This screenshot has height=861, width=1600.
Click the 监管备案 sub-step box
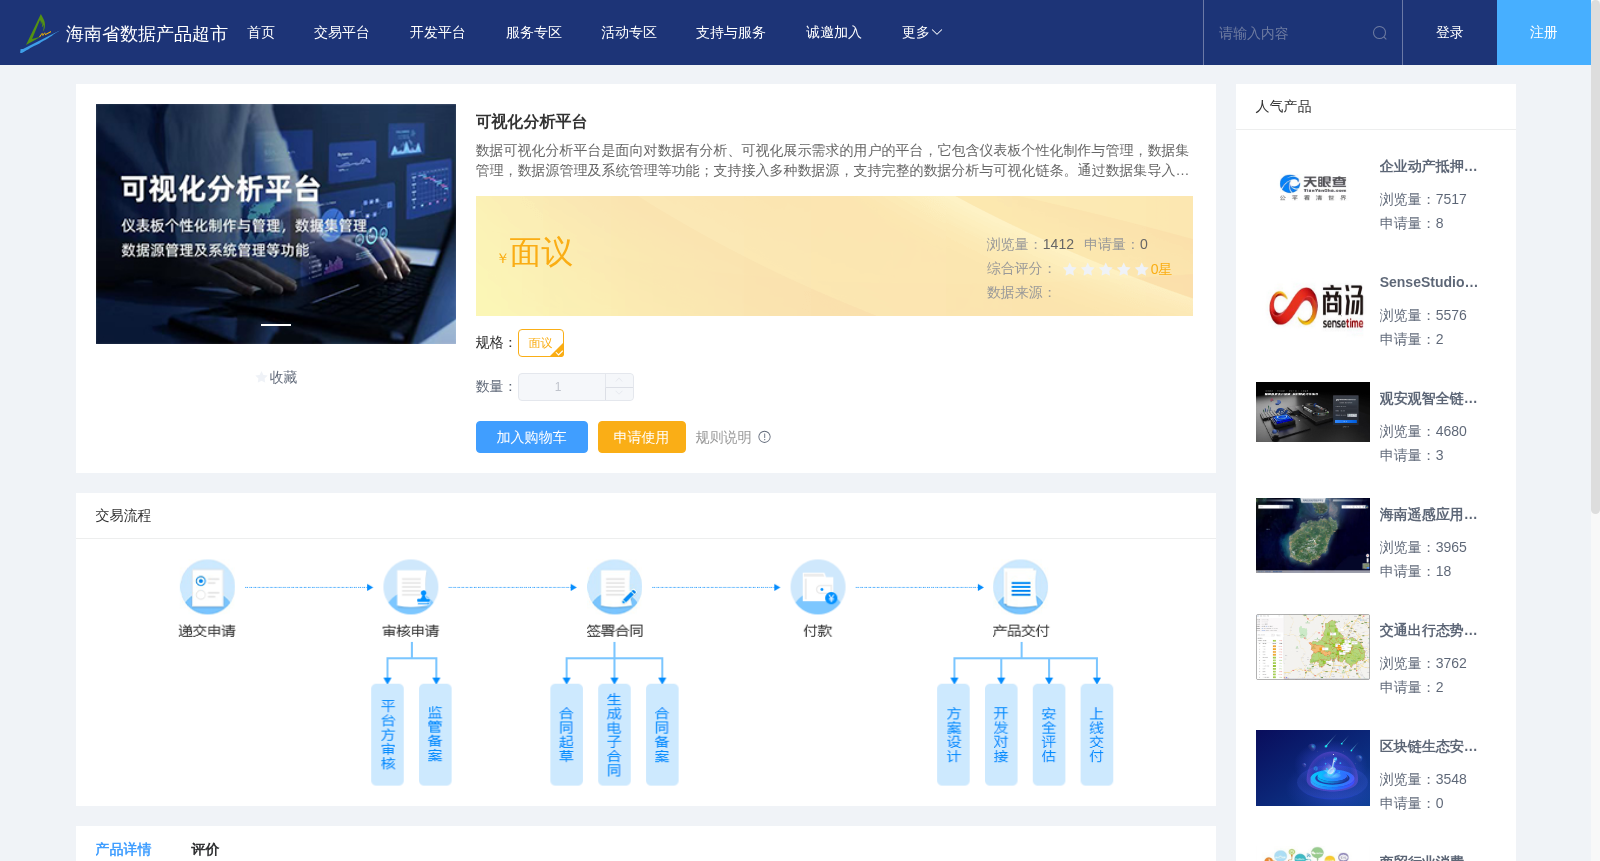435,735
